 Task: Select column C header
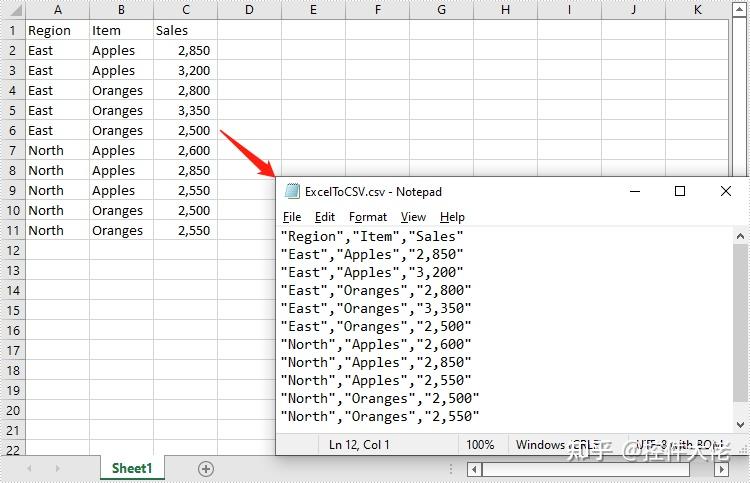pos(186,10)
